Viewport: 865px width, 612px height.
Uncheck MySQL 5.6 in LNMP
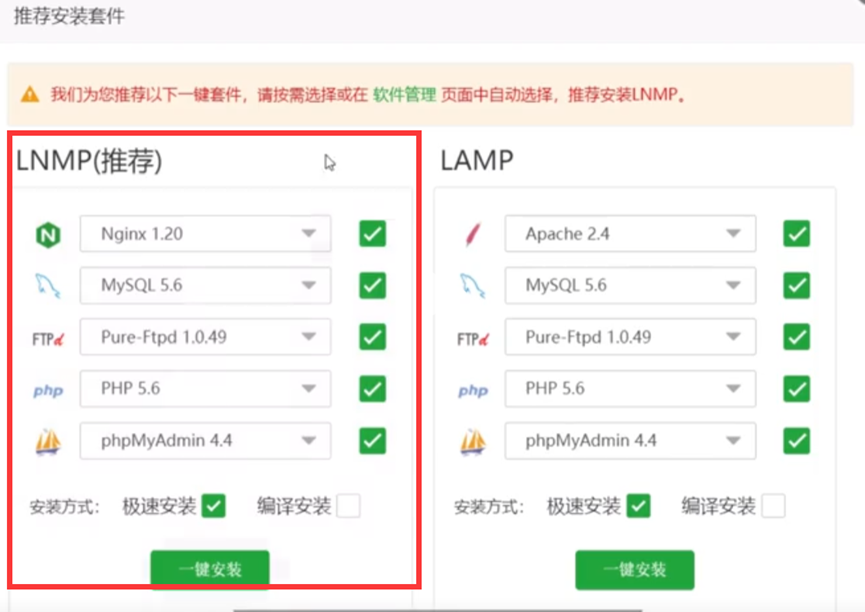(x=372, y=285)
